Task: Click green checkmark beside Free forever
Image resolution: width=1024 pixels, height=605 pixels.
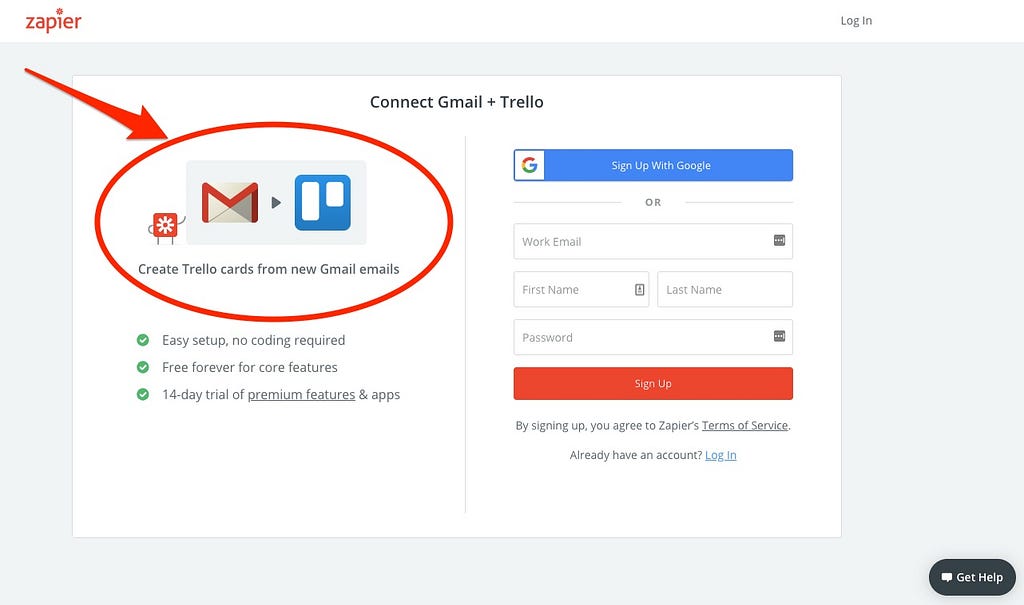Action: [x=142, y=367]
